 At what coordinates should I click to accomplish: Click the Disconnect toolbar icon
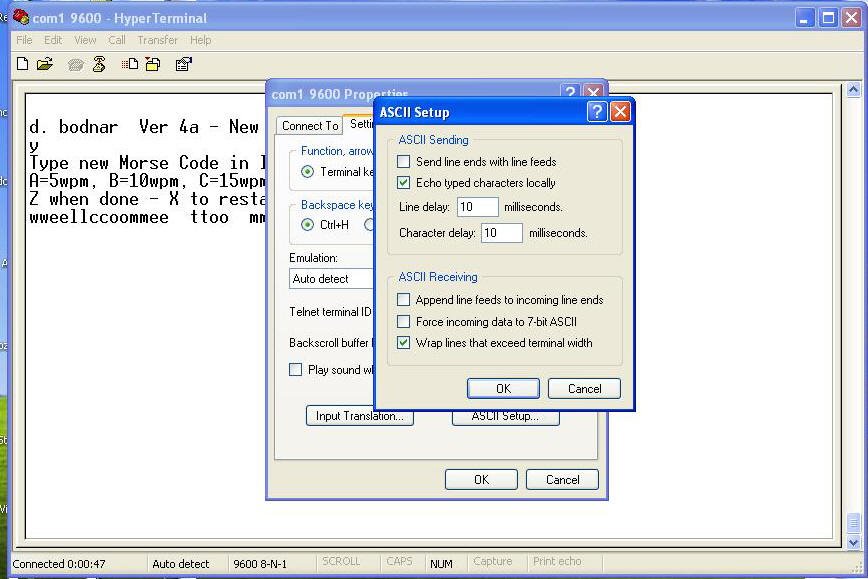(99, 64)
